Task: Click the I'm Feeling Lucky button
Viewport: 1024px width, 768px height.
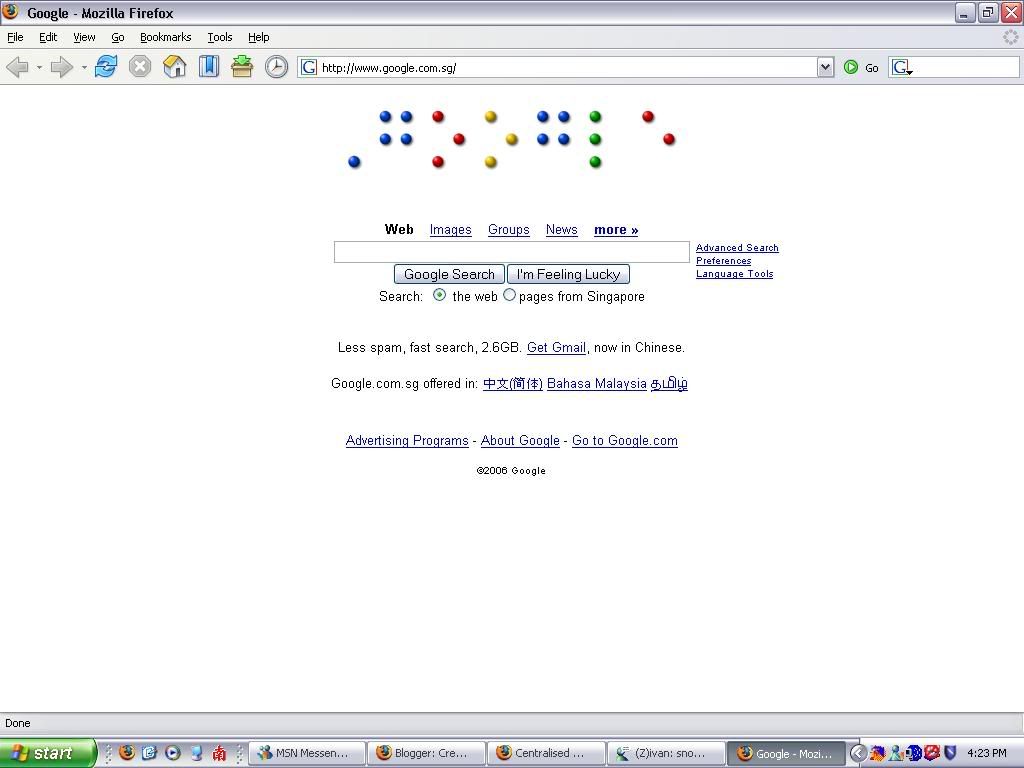Action: point(568,274)
